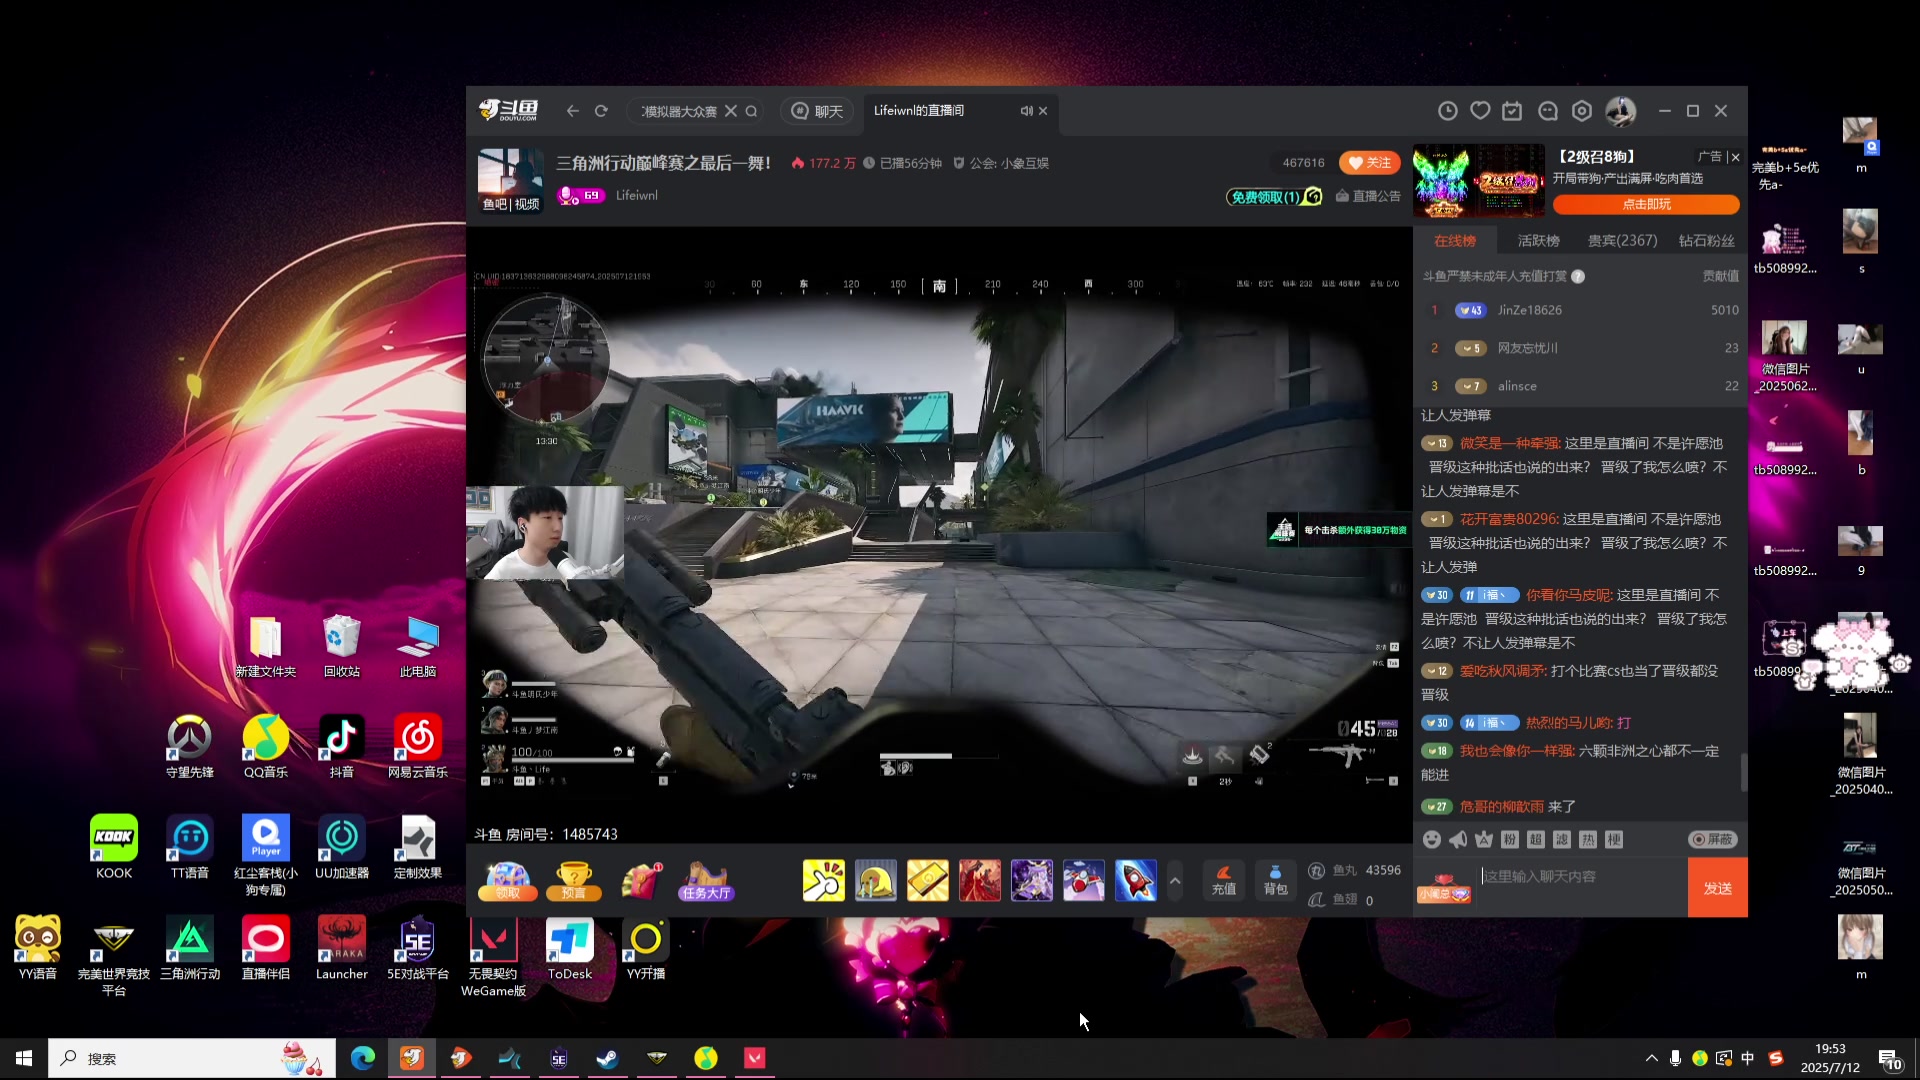Click the megaphone broadcast icon in chat
Image resolution: width=1920 pixels, height=1080 pixels.
(x=1458, y=839)
